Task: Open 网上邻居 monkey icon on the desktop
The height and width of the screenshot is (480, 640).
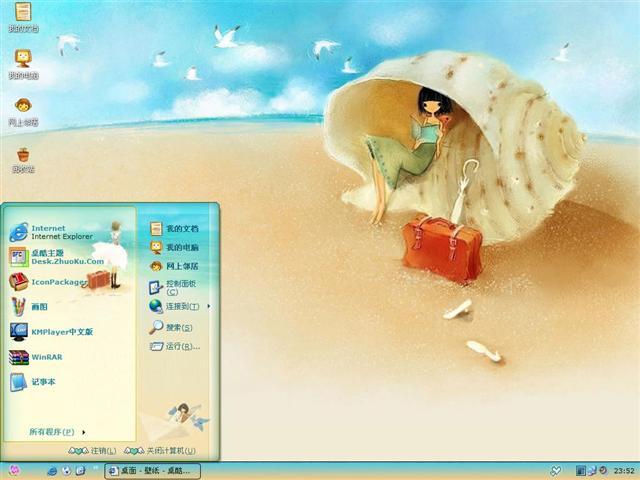Action: click(x=23, y=111)
